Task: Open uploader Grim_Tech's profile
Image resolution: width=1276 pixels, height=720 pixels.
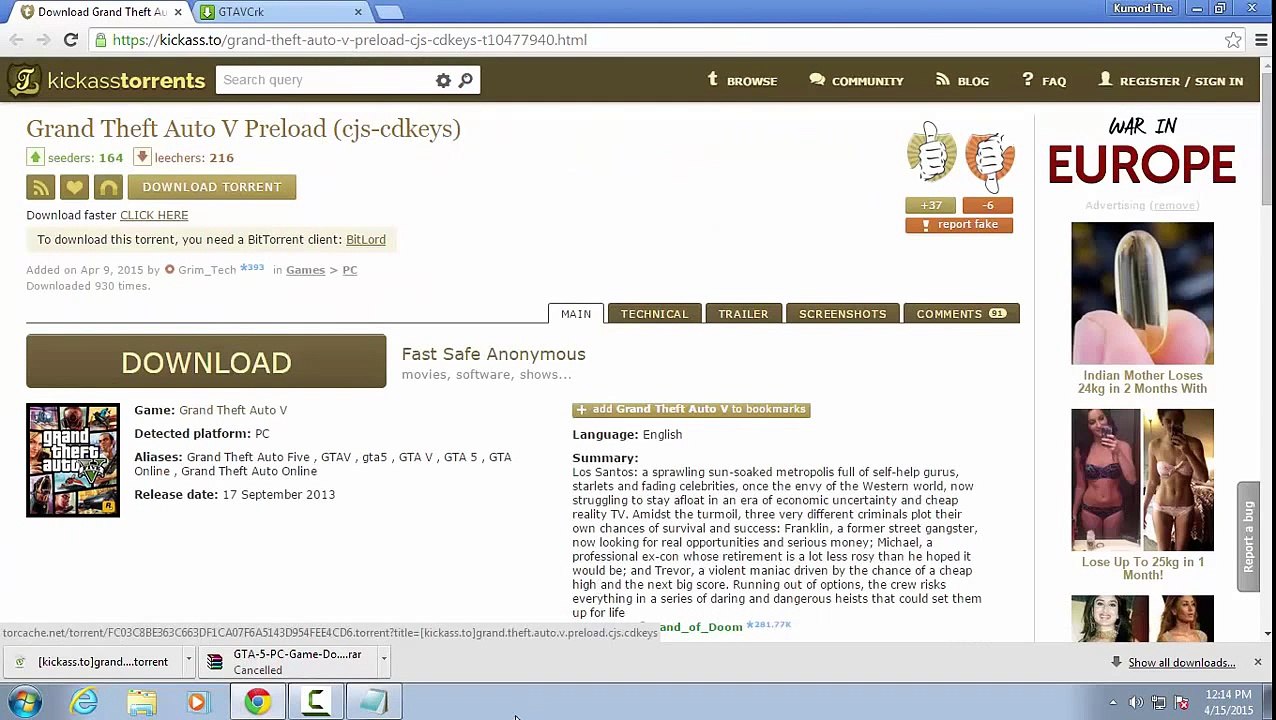Action: coord(207,270)
